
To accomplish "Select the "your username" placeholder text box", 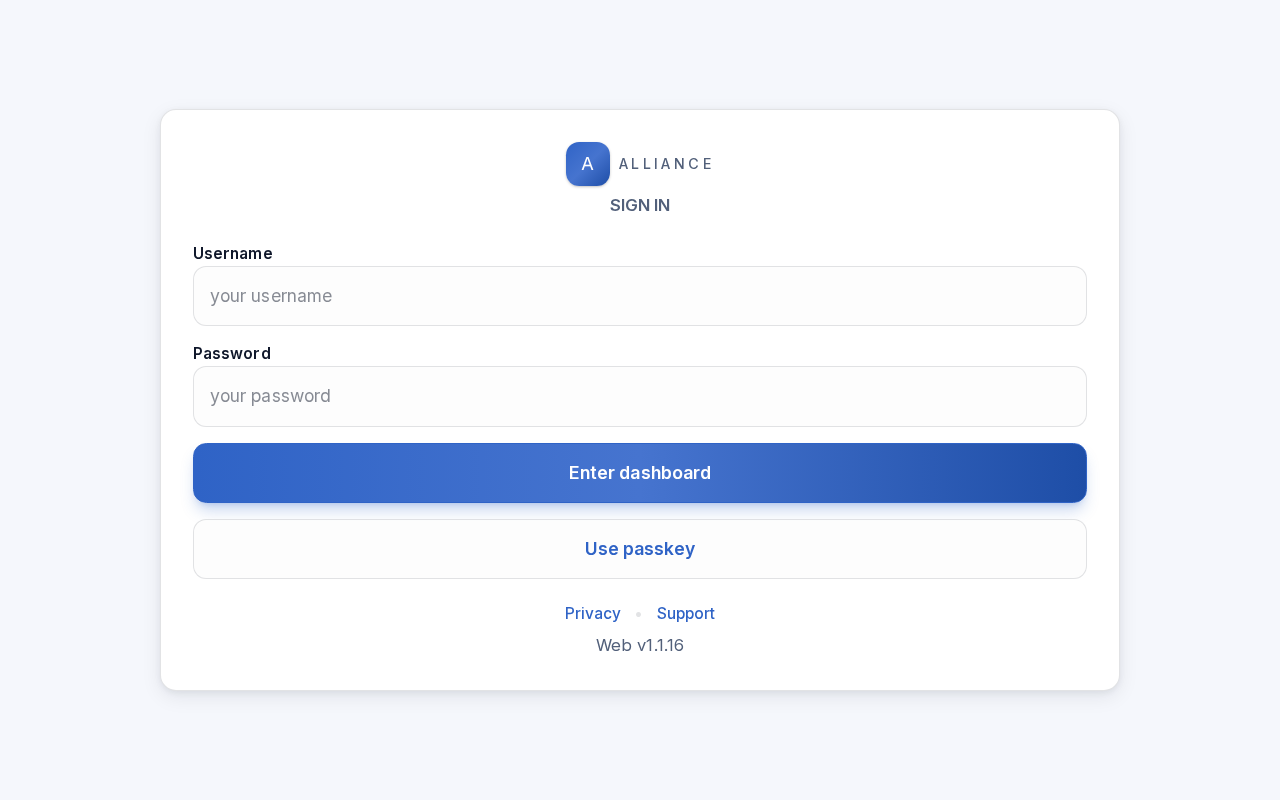I will point(640,296).
